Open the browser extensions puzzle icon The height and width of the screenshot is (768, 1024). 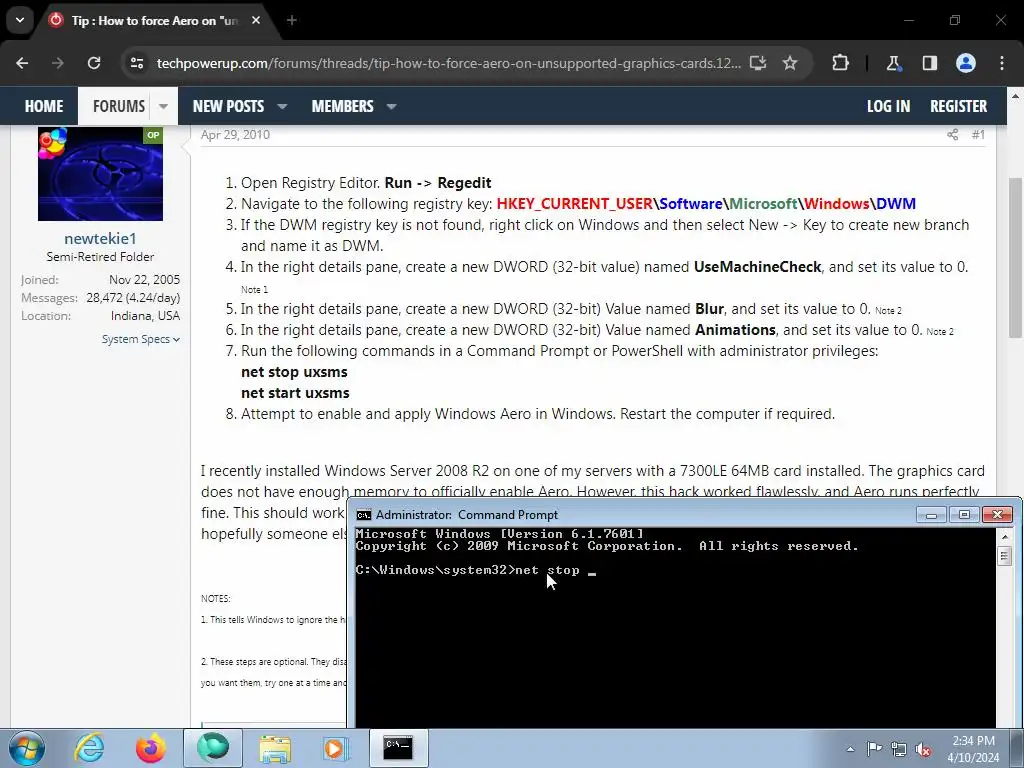point(840,63)
